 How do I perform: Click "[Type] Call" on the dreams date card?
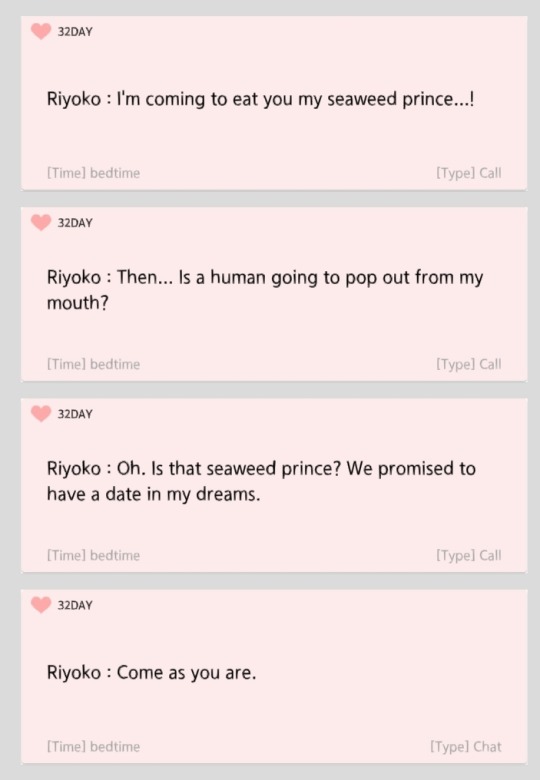click(469, 555)
